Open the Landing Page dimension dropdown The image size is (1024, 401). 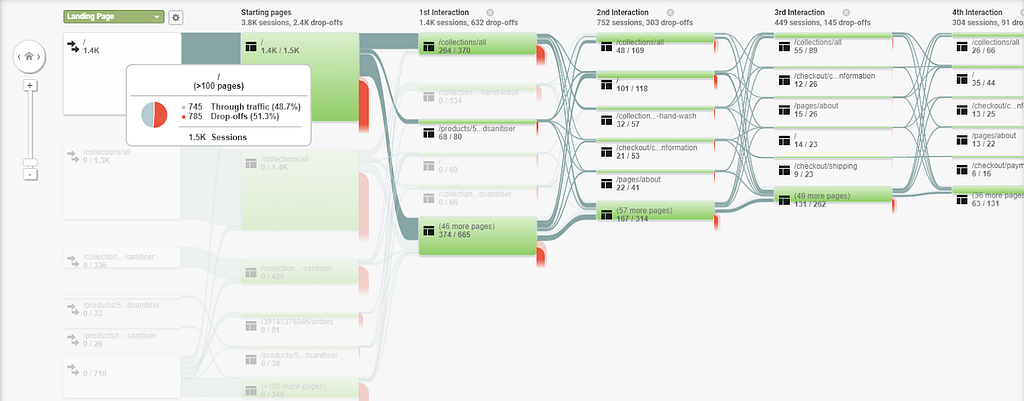tap(114, 17)
